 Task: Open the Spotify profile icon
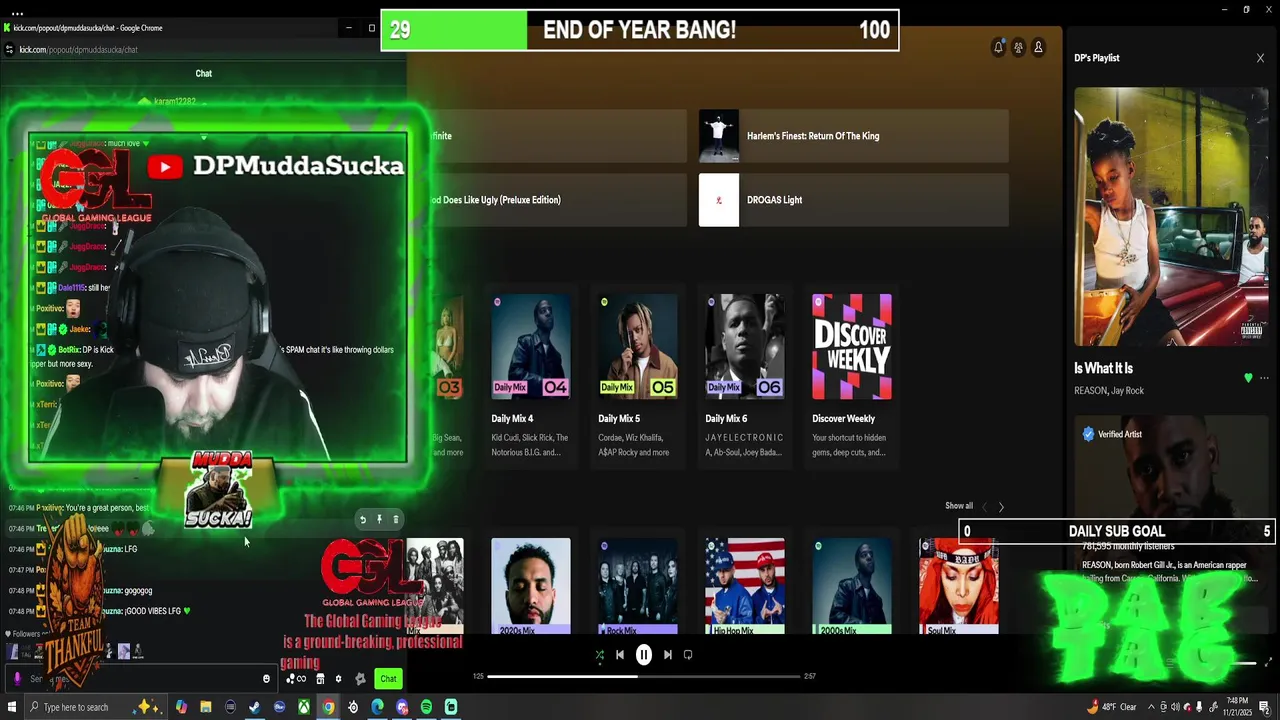point(1038,47)
